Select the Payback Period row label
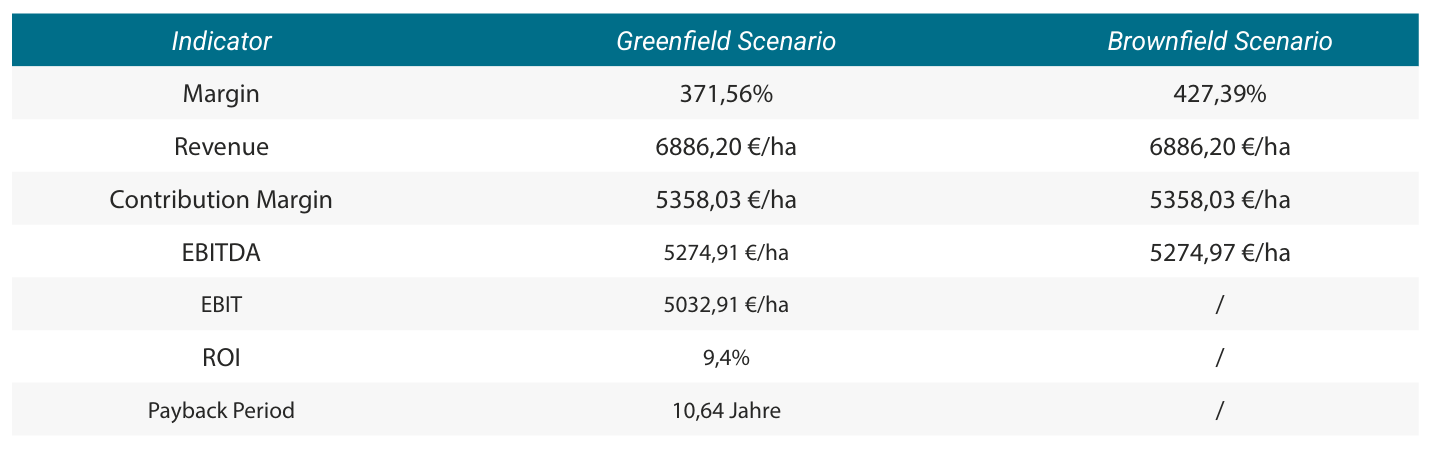Viewport: 1432px width, 451px height. tap(221, 410)
